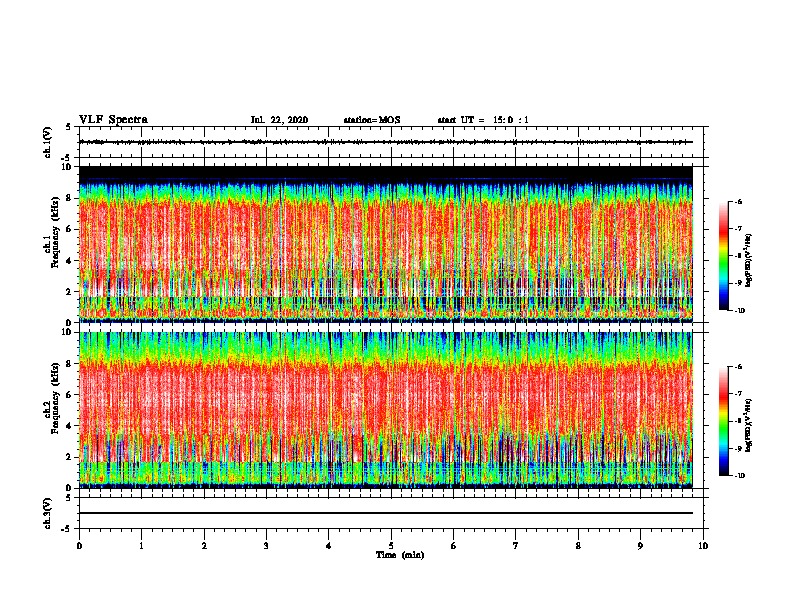The height and width of the screenshot is (612, 792).
Task: Click time axis tick label '9'
Action: [x=640, y=546]
